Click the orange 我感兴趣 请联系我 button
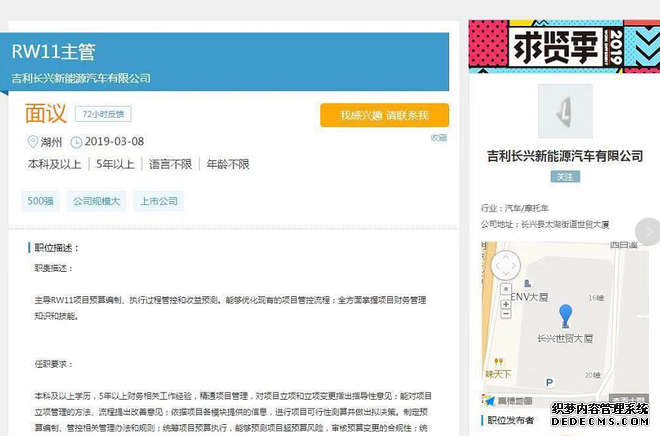Image resolution: width=660 pixels, height=436 pixels. click(x=384, y=115)
